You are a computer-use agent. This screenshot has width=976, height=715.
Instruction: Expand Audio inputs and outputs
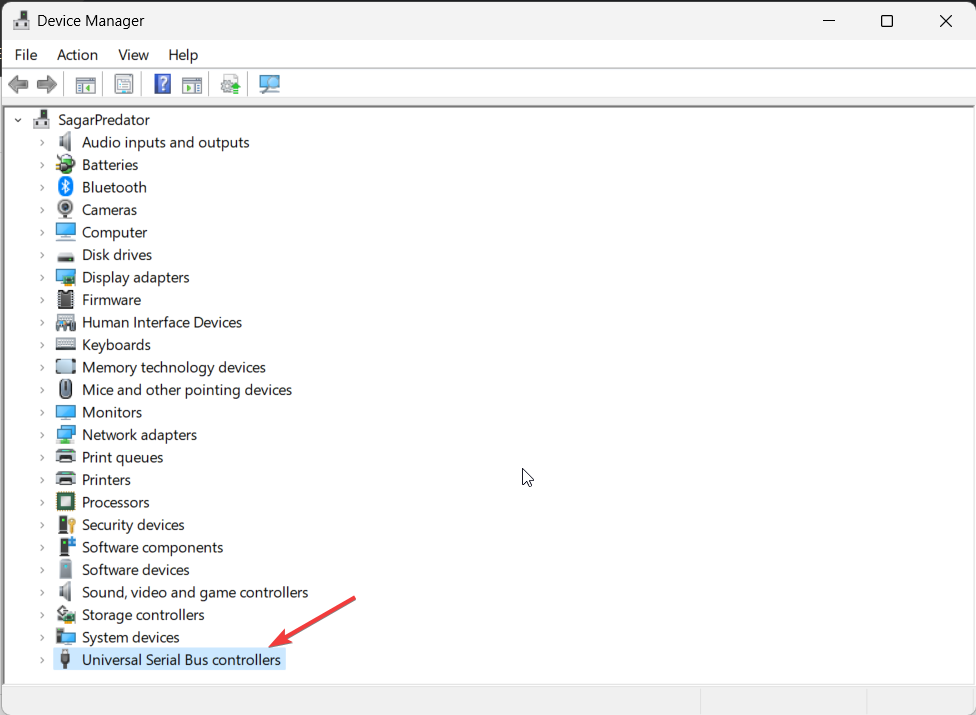42,143
